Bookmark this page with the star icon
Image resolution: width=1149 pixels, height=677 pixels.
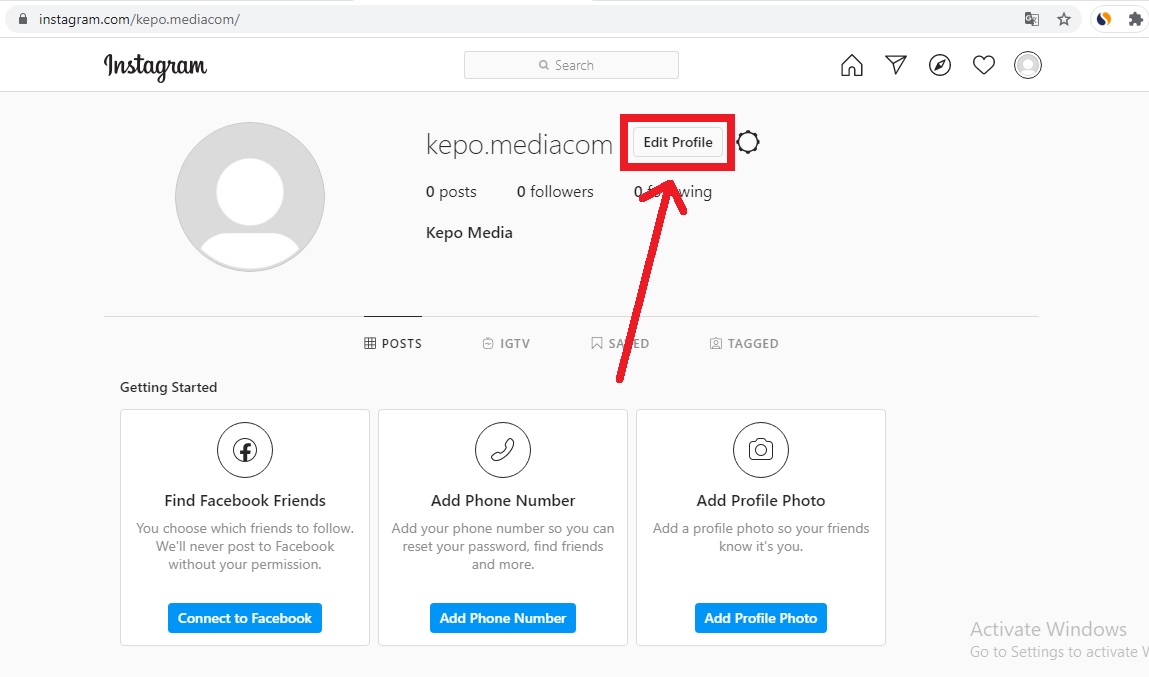pyautogui.click(x=1064, y=19)
